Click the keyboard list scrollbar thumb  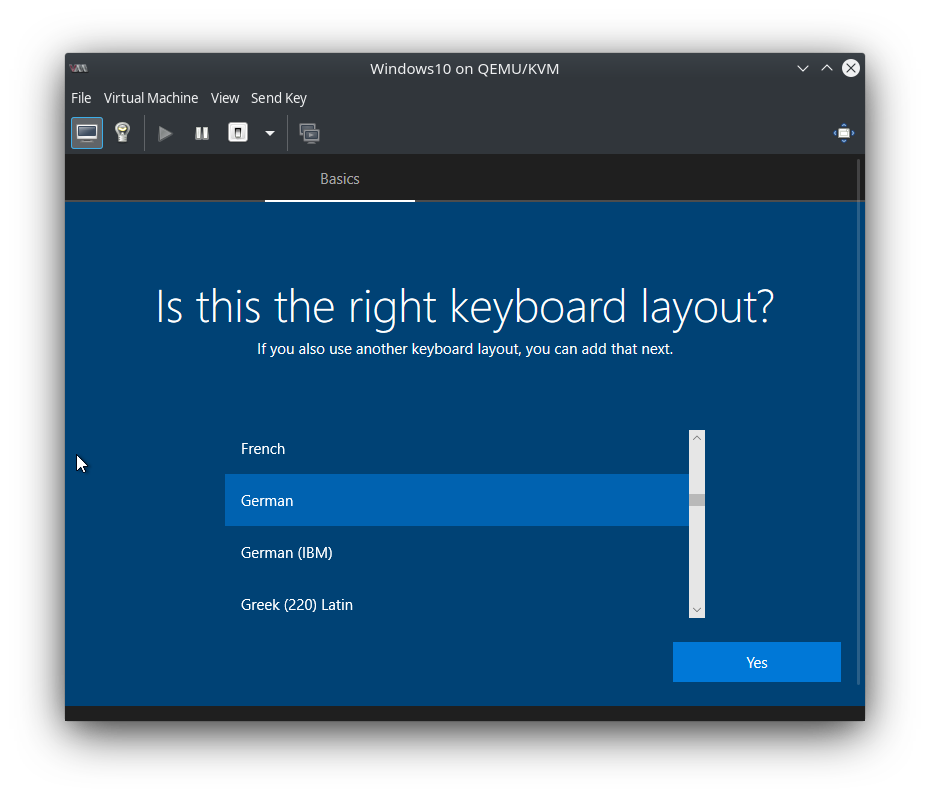697,500
